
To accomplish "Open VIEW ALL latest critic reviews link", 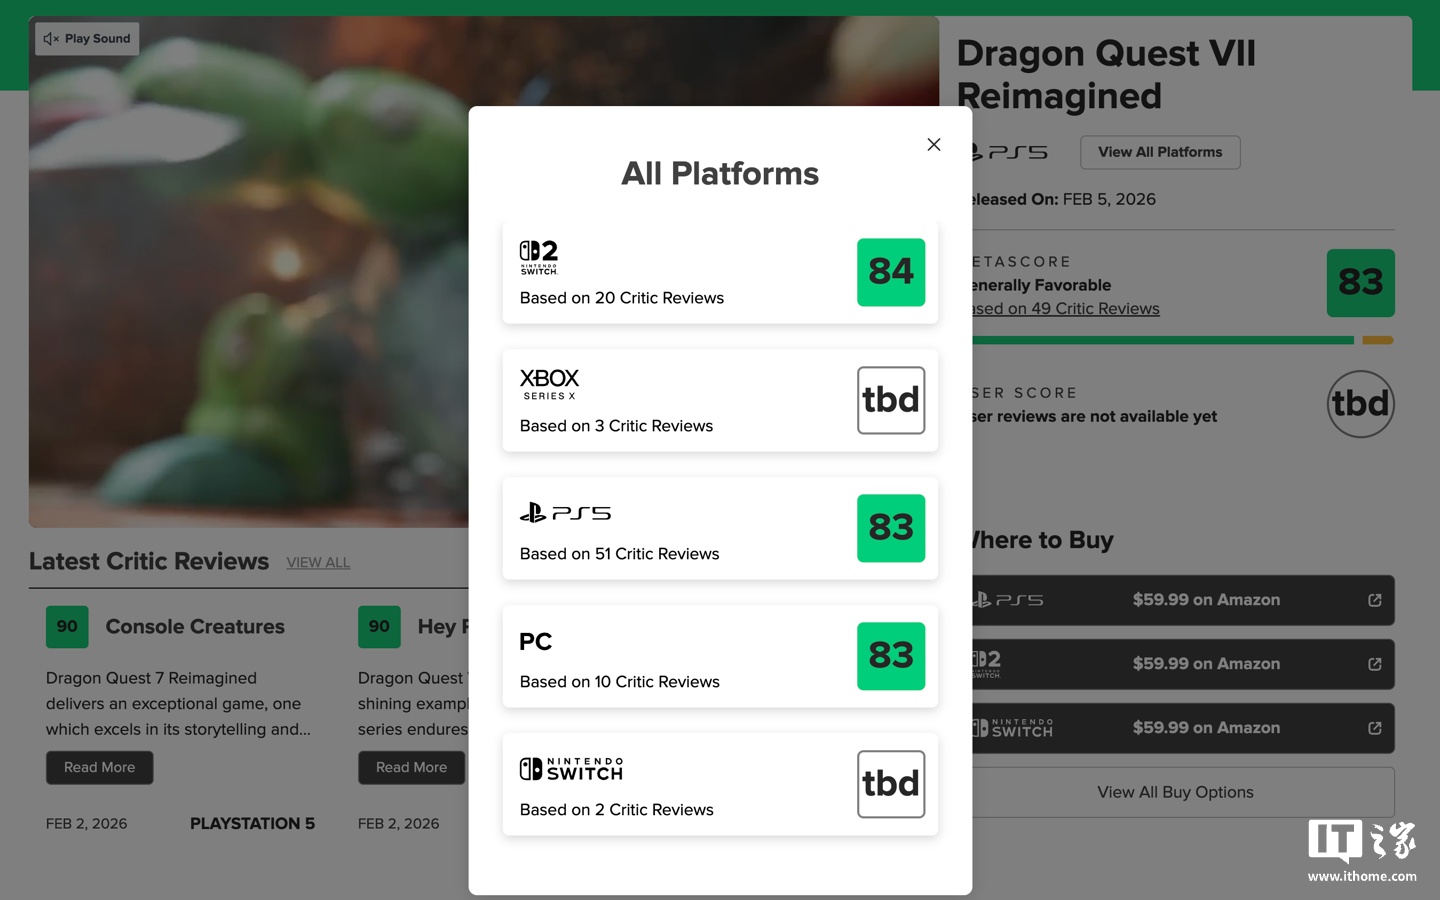I will 318,563.
